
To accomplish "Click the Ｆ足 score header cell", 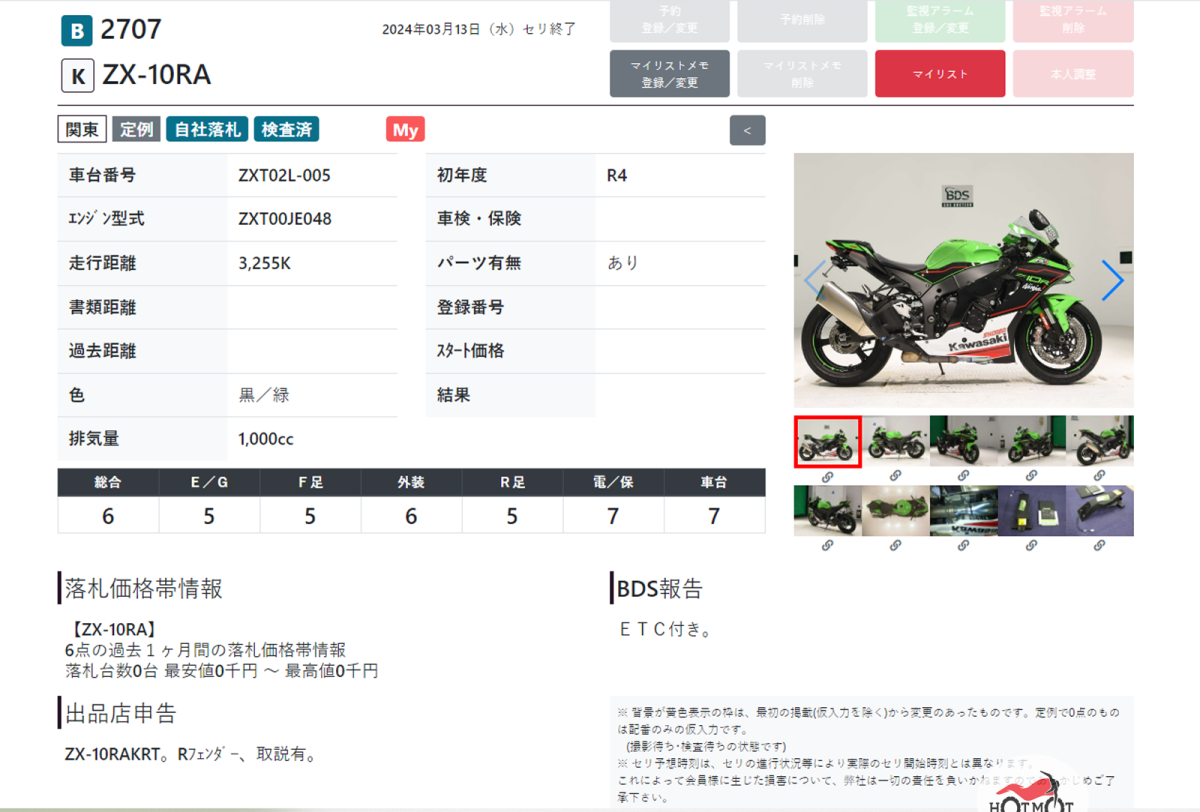I will click(x=310, y=483).
